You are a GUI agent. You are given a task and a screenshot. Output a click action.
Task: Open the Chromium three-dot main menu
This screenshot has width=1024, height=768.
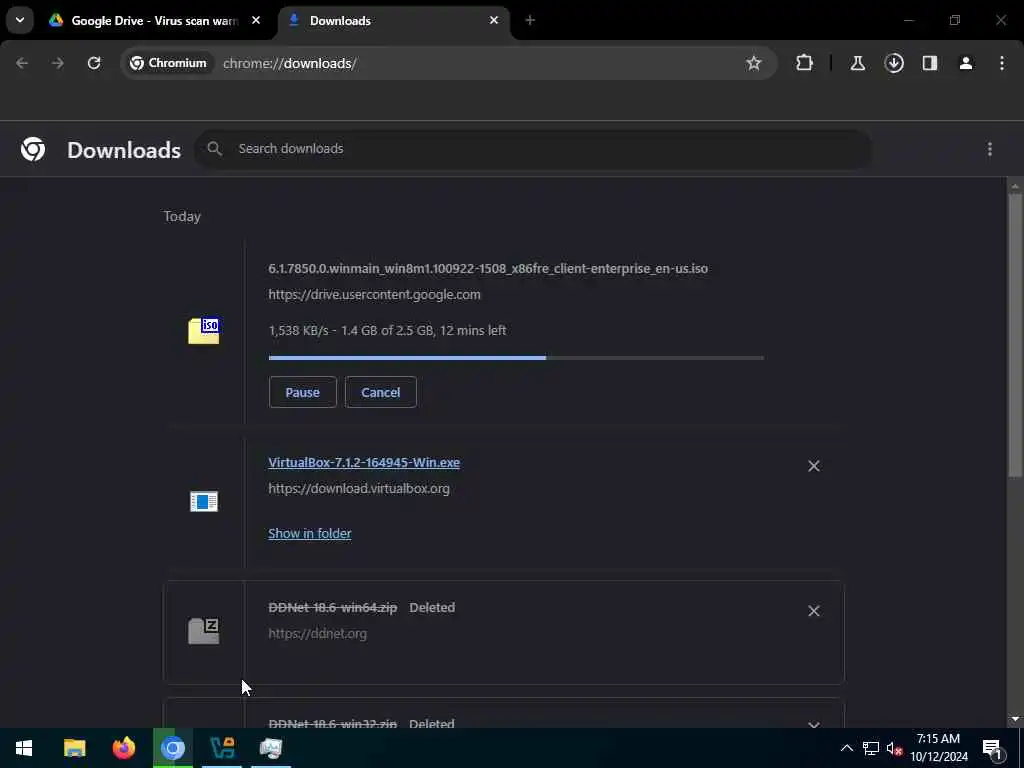(x=1002, y=63)
